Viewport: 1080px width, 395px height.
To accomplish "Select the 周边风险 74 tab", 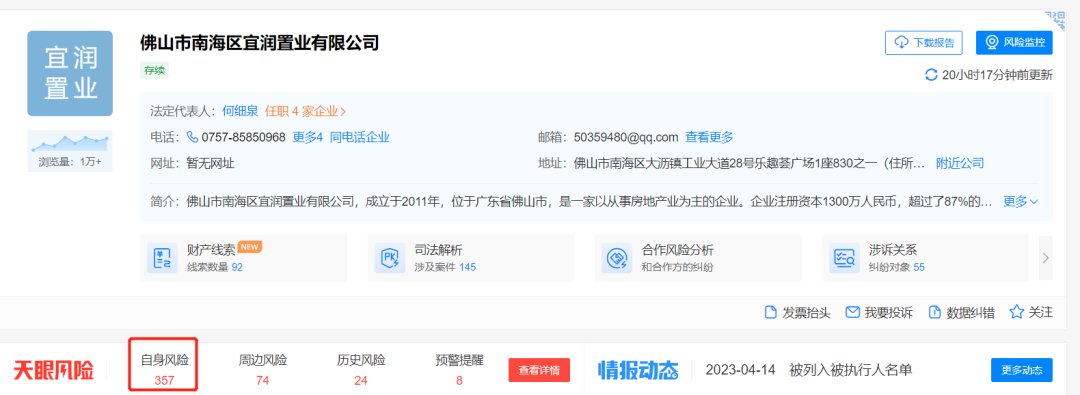I will [262, 369].
